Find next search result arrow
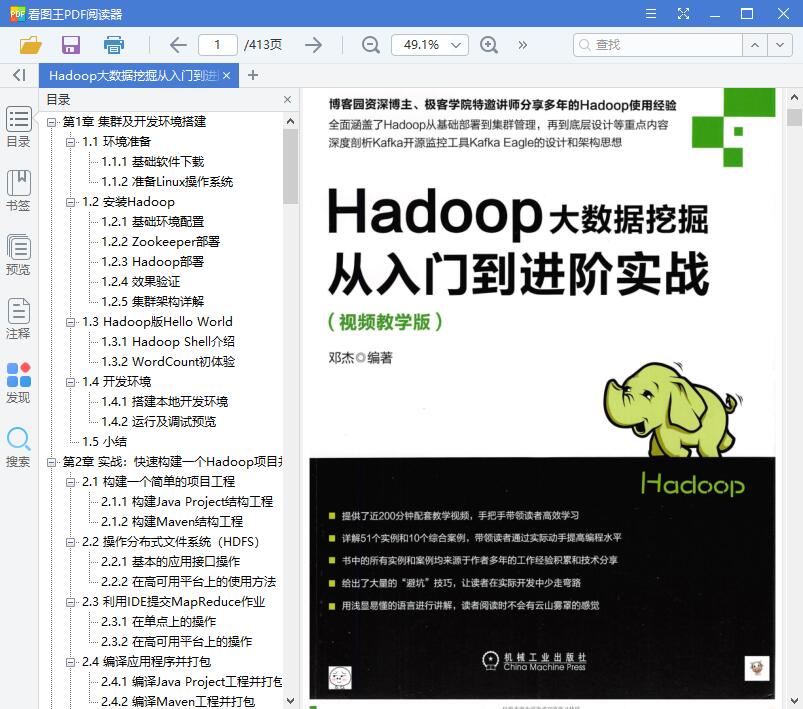Image resolution: width=803 pixels, height=709 pixels. 780,45
